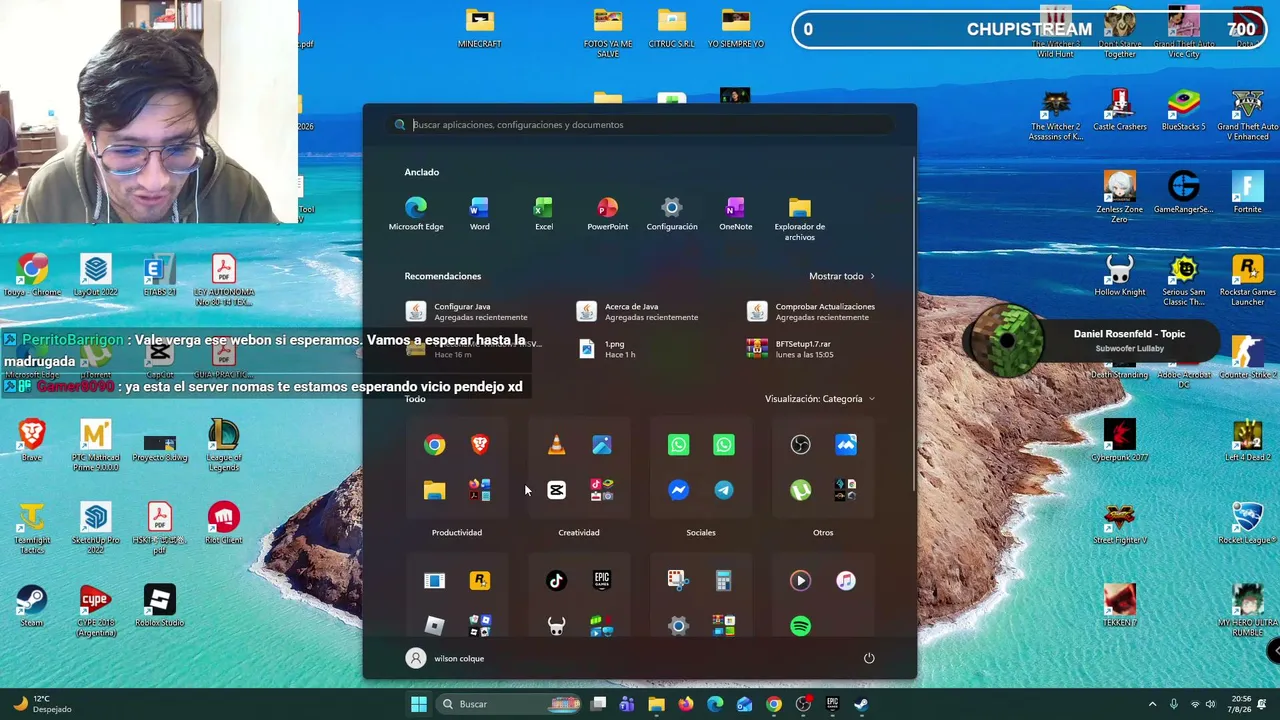Open Snipping Tool from the Start menu
Screen dimensions: 1280x720
[x=678, y=581]
